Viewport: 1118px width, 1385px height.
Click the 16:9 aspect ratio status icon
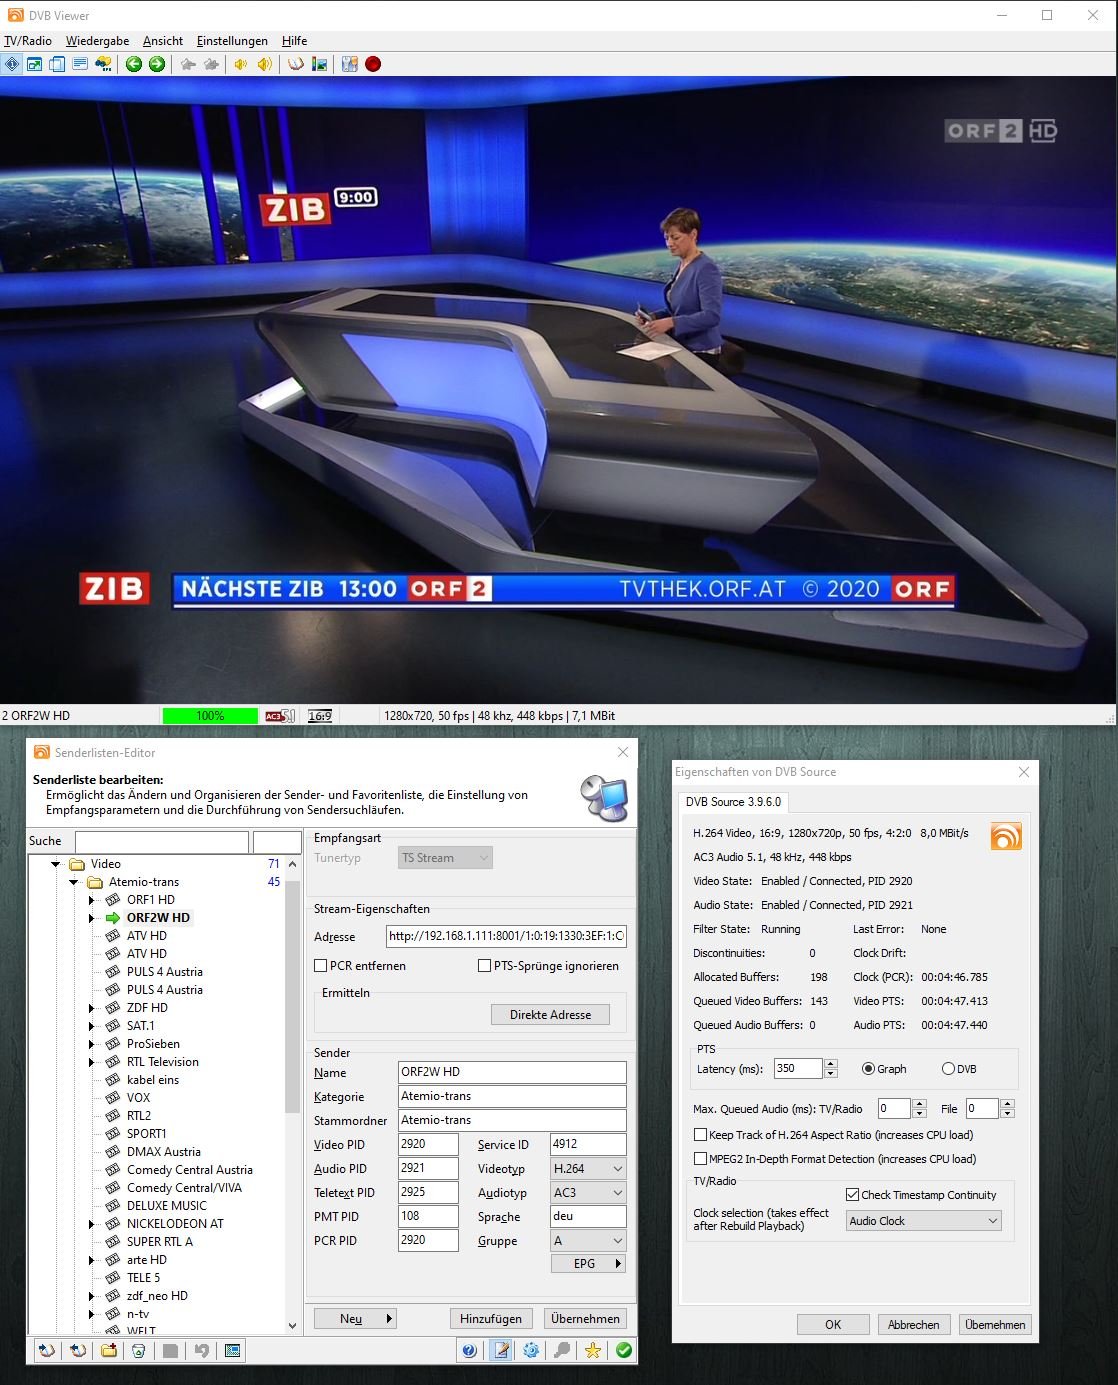tap(320, 716)
